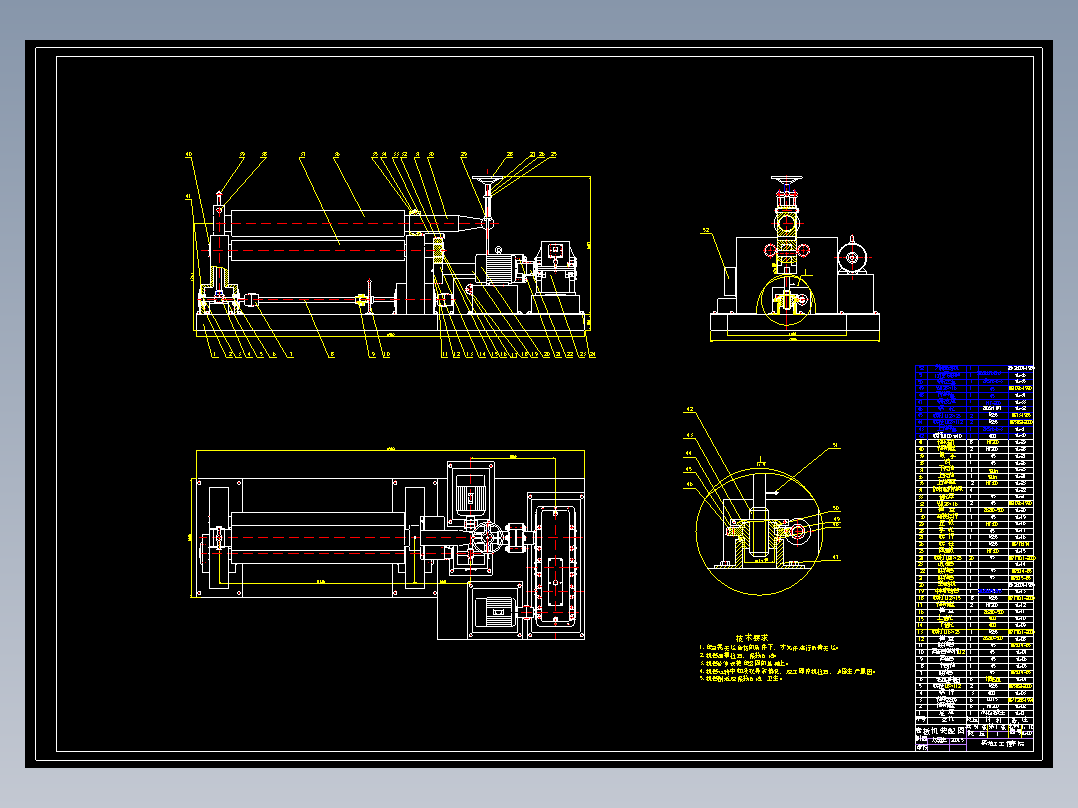Select part callout number 11 below front view
The height and width of the screenshot is (808, 1078).
pos(445,355)
